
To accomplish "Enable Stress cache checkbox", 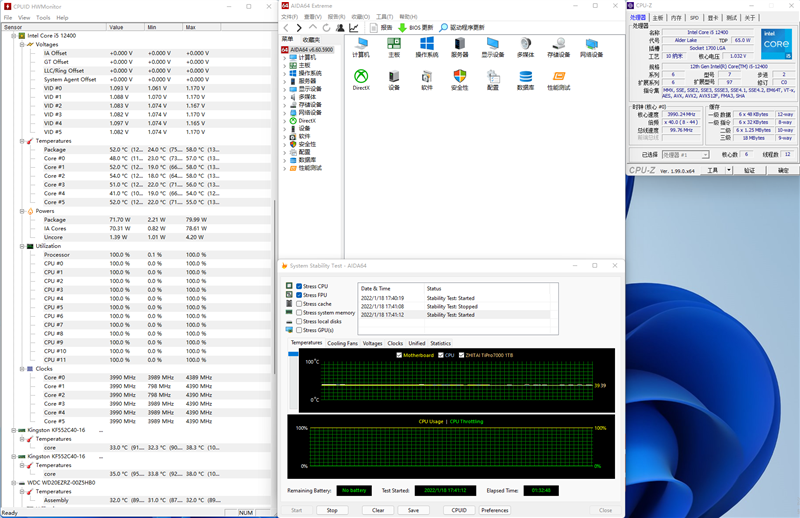I will point(299,304).
